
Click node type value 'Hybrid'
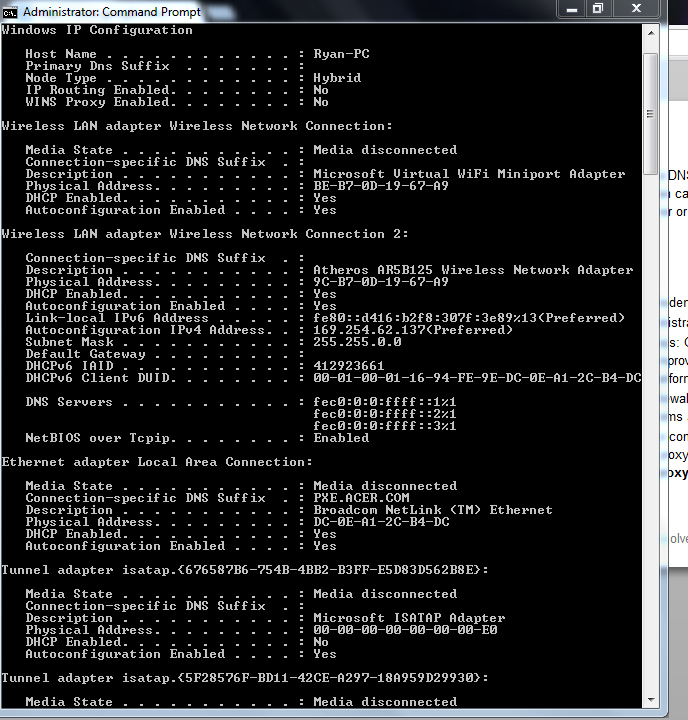tap(337, 78)
